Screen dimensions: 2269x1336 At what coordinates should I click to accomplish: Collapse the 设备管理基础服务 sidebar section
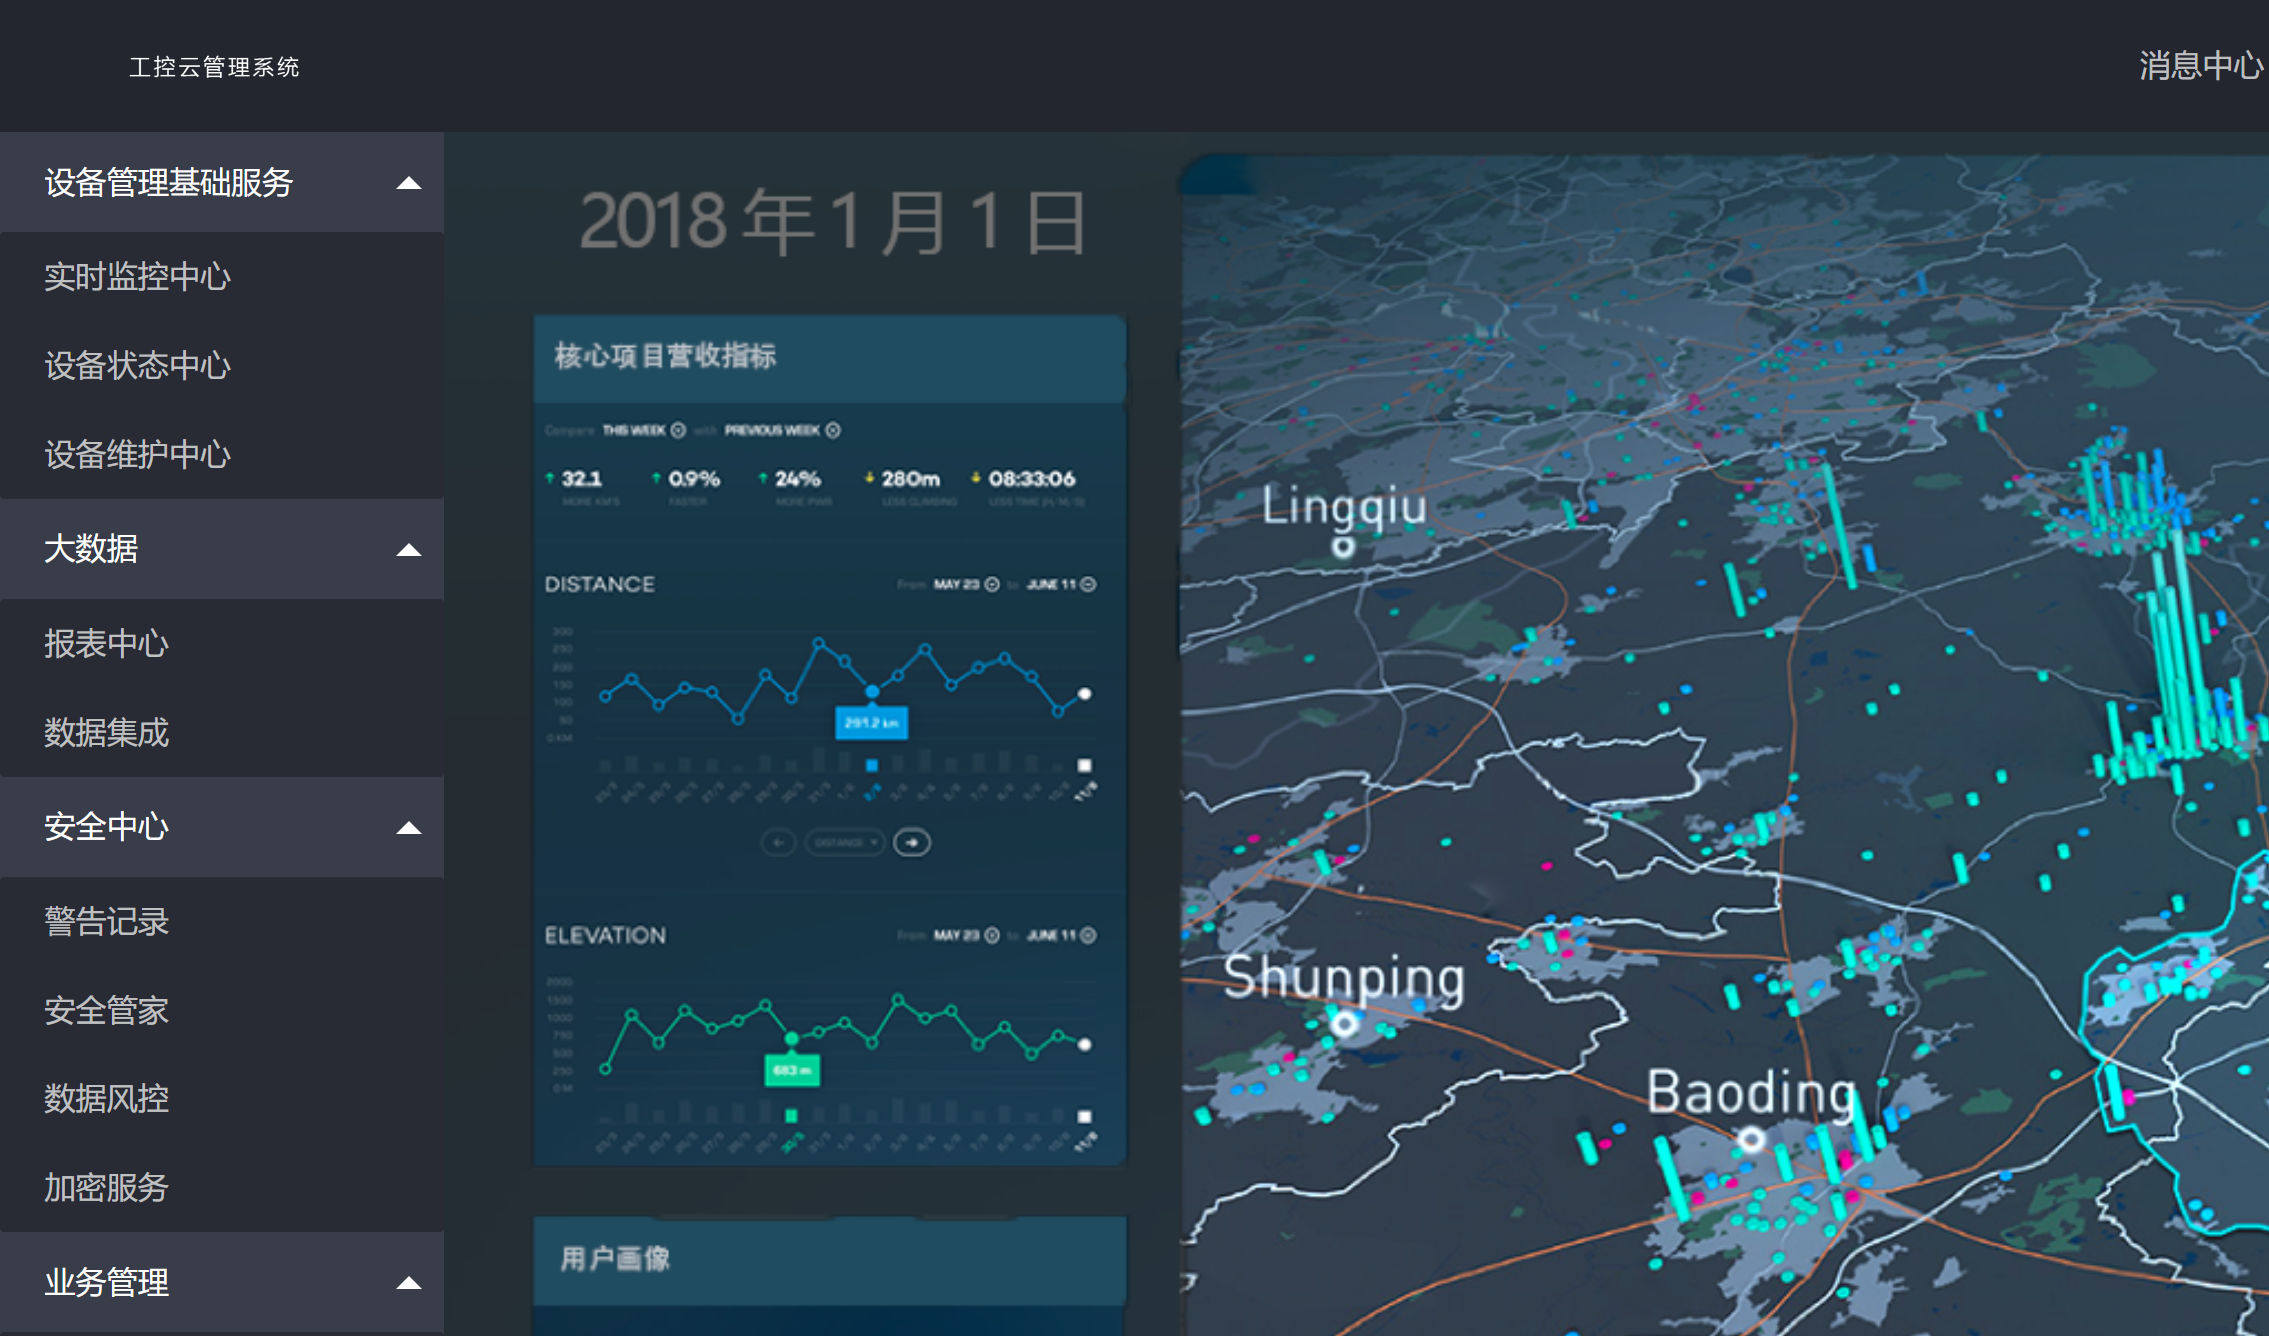408,183
